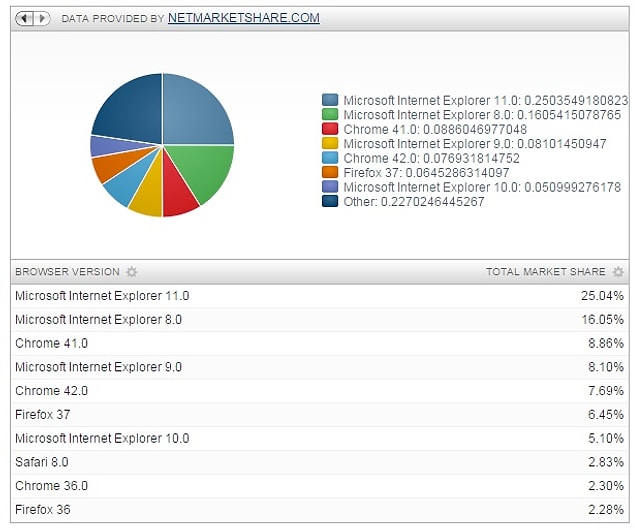635x530 pixels.
Task: Click Internet Explorer 9.0 yellow legend swatch
Action: [330, 144]
